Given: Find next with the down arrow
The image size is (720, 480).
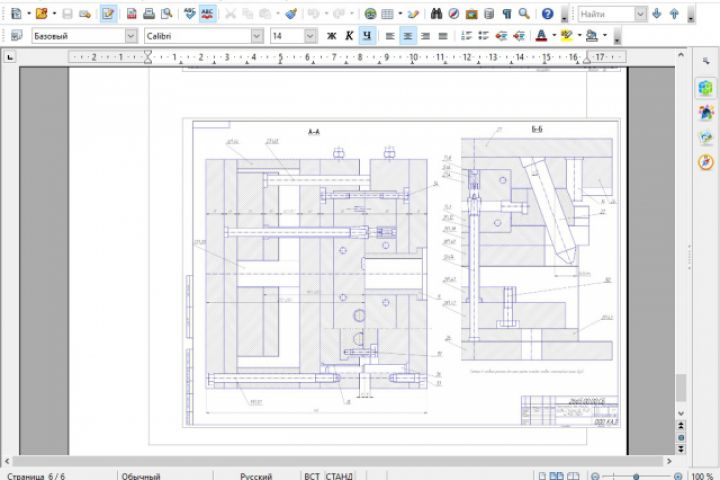Looking at the screenshot, I should pyautogui.click(x=657, y=14).
